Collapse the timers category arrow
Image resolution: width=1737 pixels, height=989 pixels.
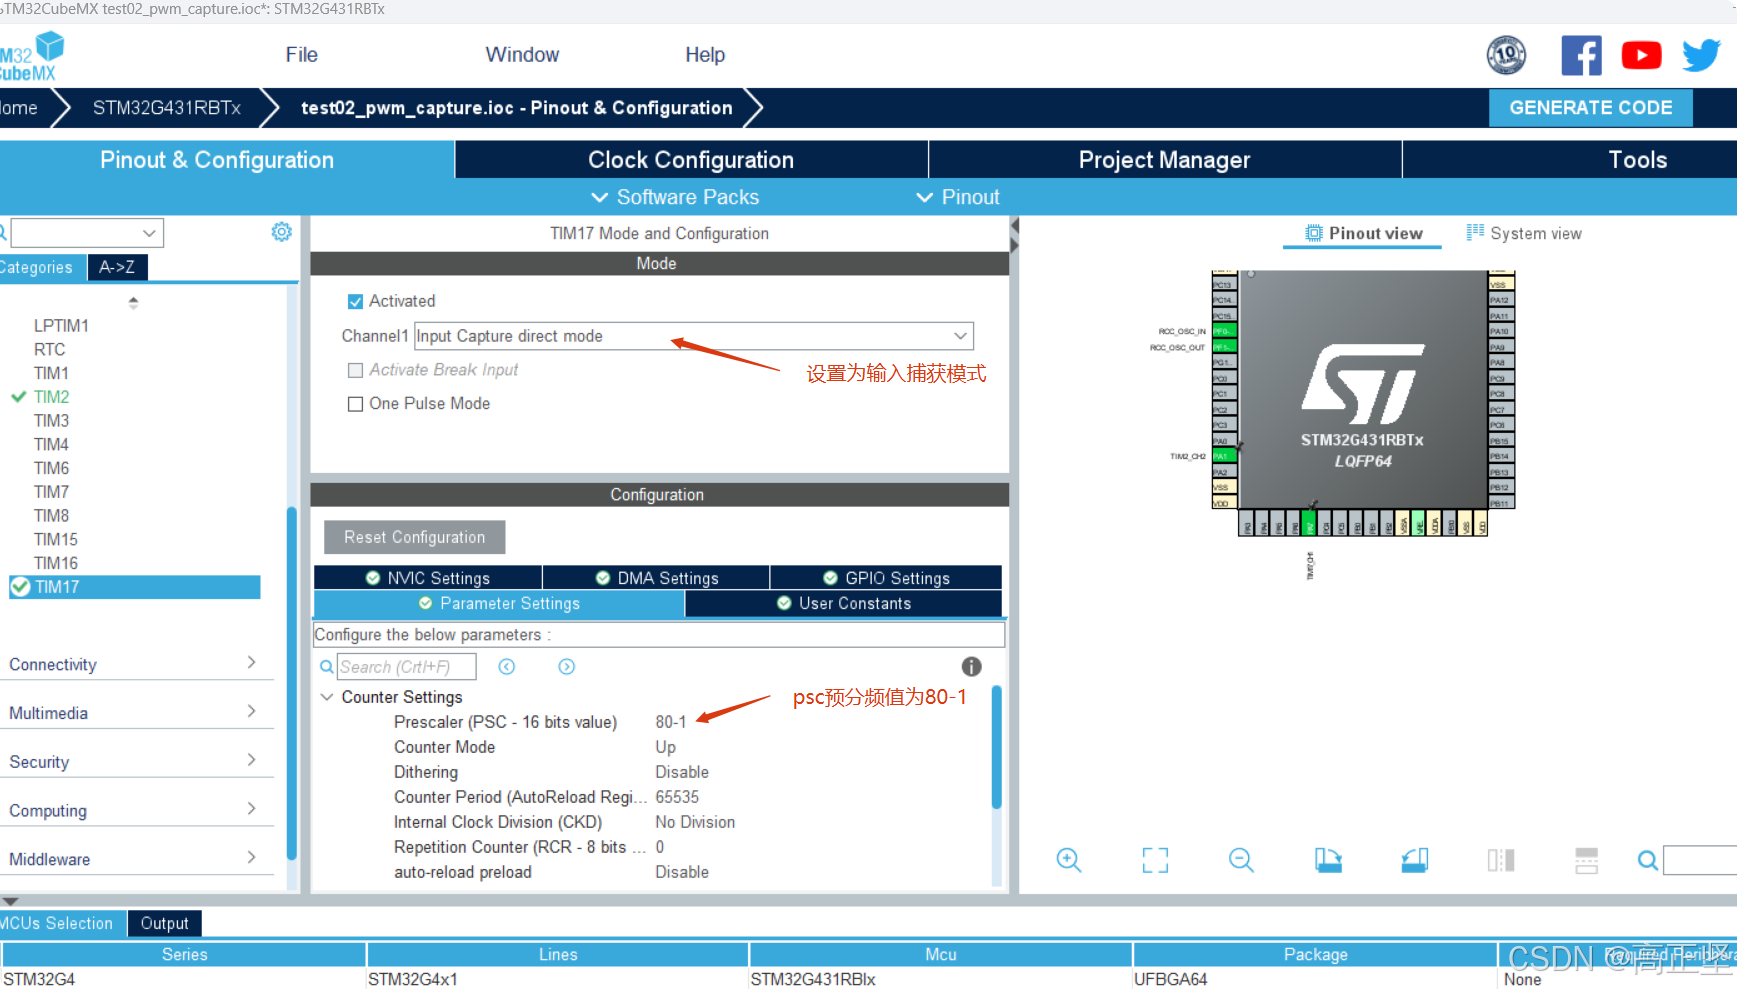[133, 302]
